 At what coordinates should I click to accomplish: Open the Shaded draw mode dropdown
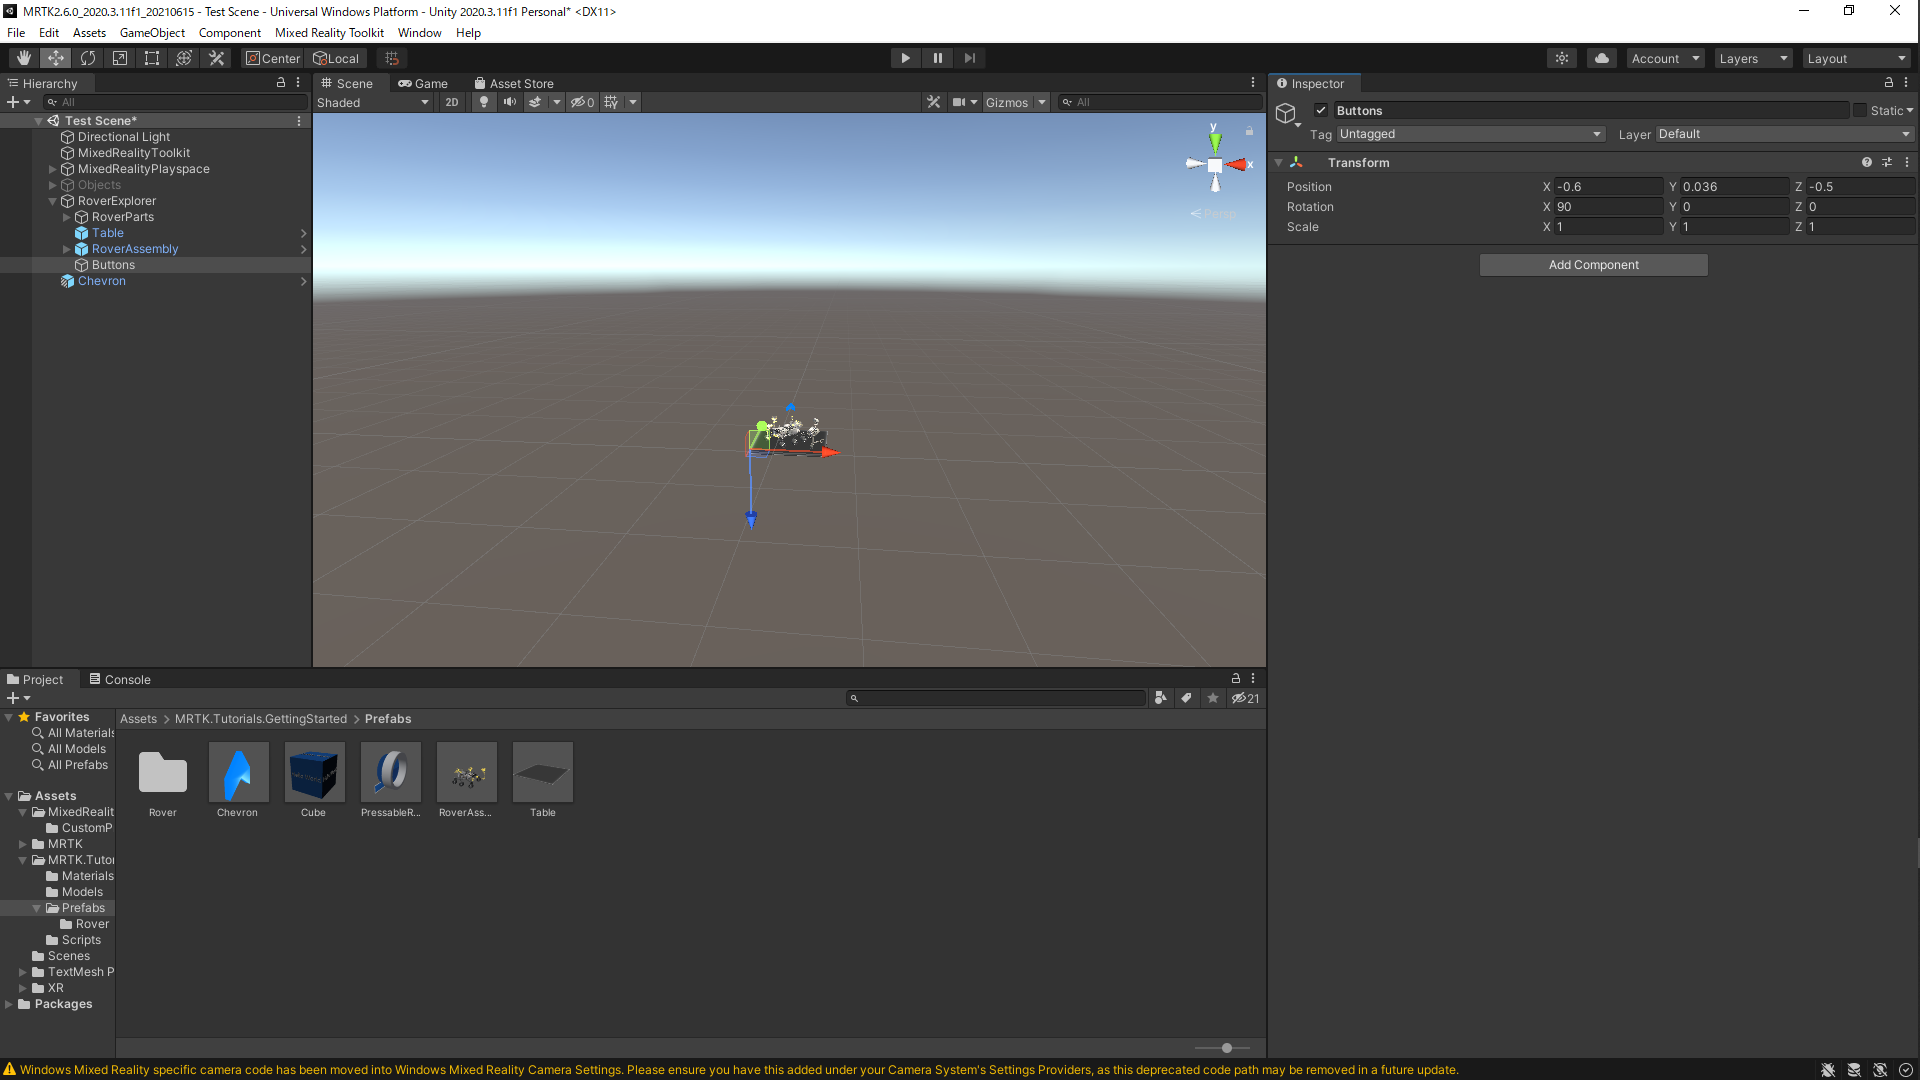(x=373, y=102)
